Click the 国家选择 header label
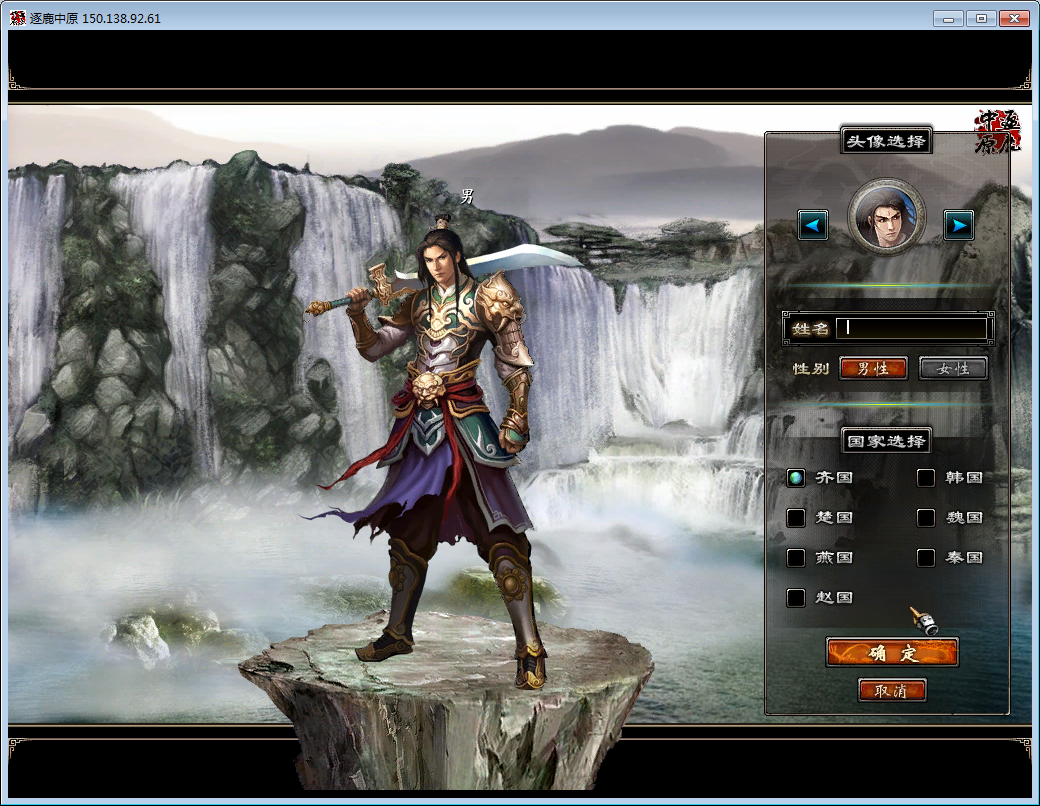Screen dimensions: 1040x806 [886, 441]
